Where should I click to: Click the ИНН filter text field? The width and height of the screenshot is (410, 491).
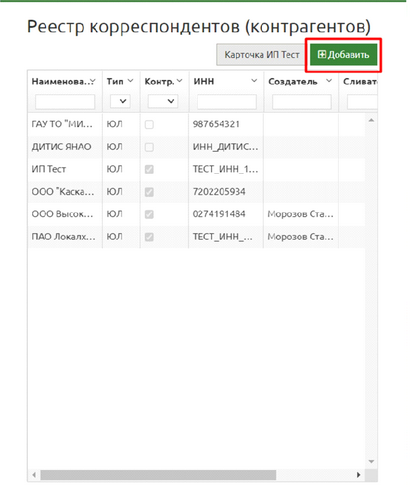coord(227,102)
